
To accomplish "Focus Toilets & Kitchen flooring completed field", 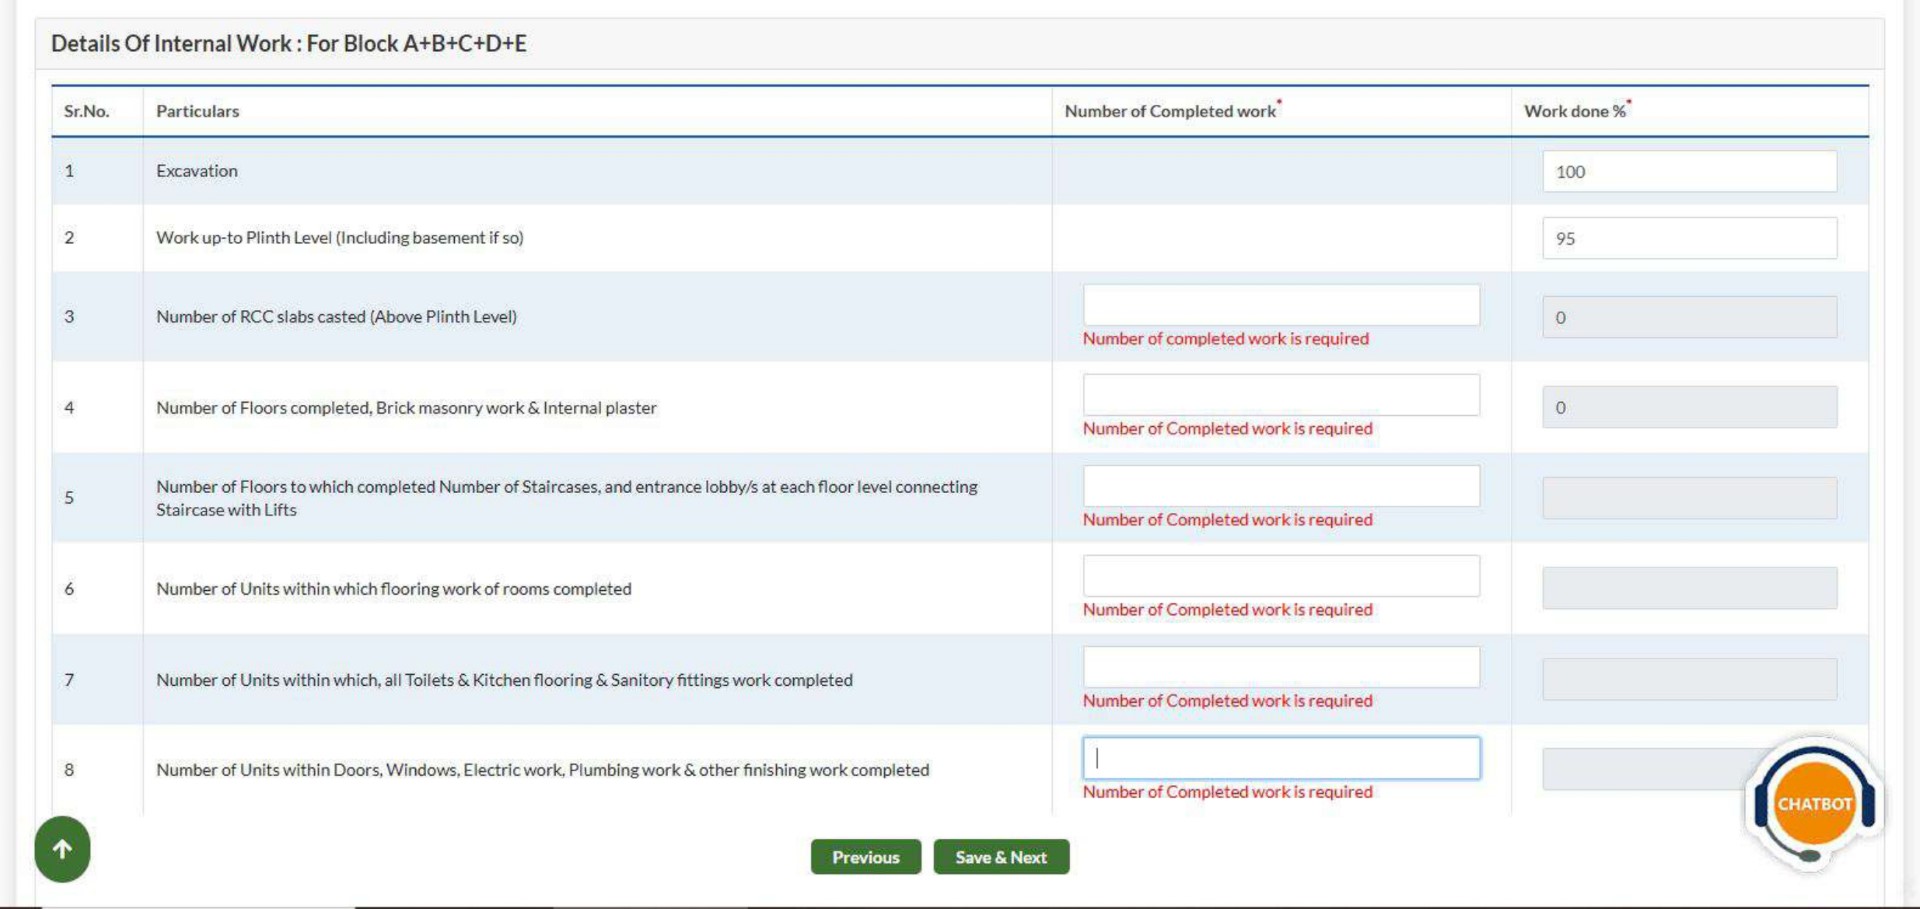I will [1281, 667].
